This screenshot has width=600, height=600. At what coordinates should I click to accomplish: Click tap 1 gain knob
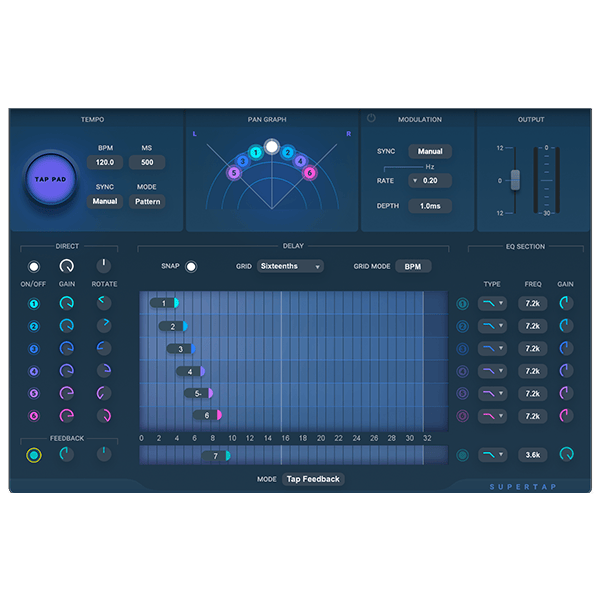(67, 303)
